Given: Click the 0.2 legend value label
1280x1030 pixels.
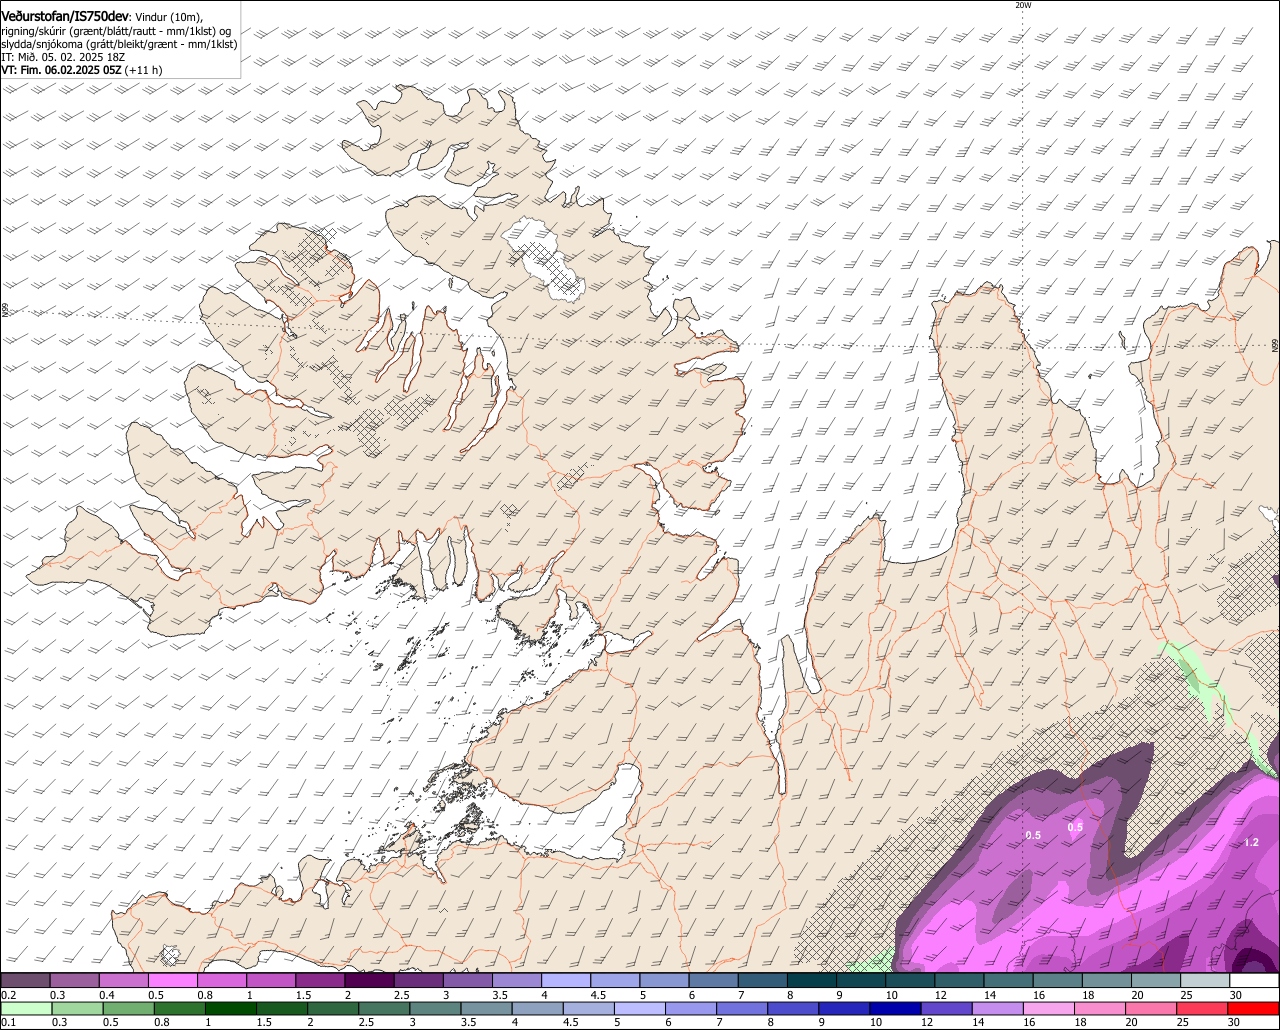Looking at the screenshot, I should tap(9, 995).
